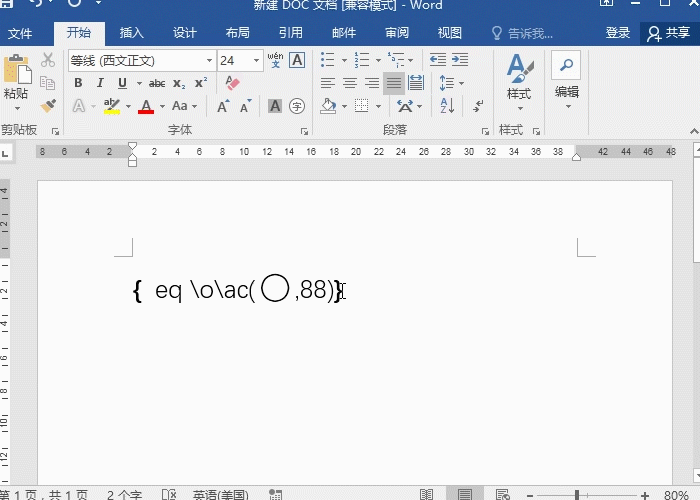Click the macro recording status bar icon
This screenshot has width=700, height=500.
coord(275,495)
